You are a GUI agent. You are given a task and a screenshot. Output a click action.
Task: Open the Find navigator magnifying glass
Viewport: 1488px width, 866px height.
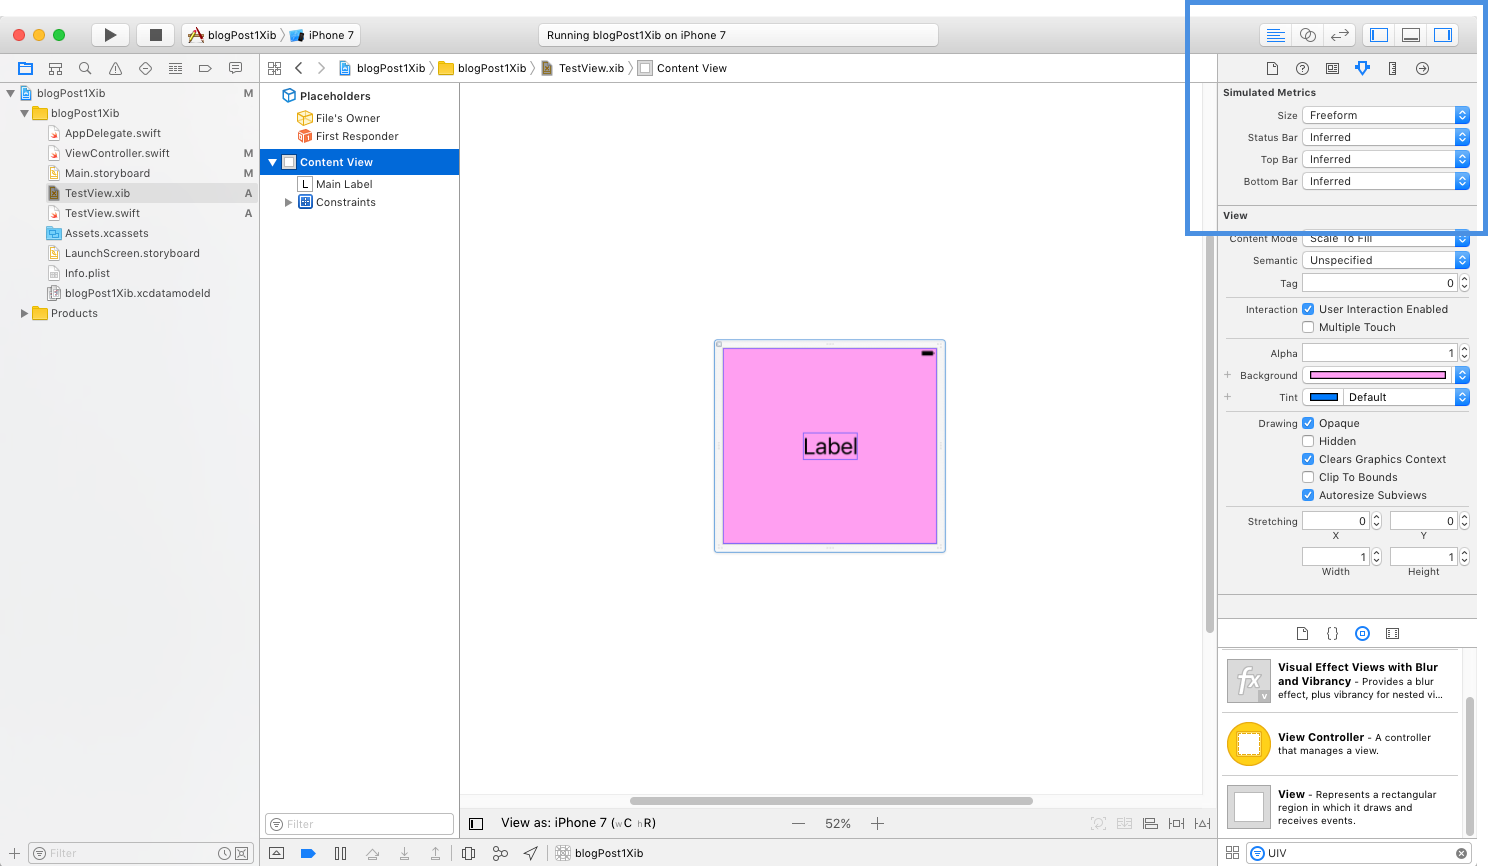coord(85,68)
